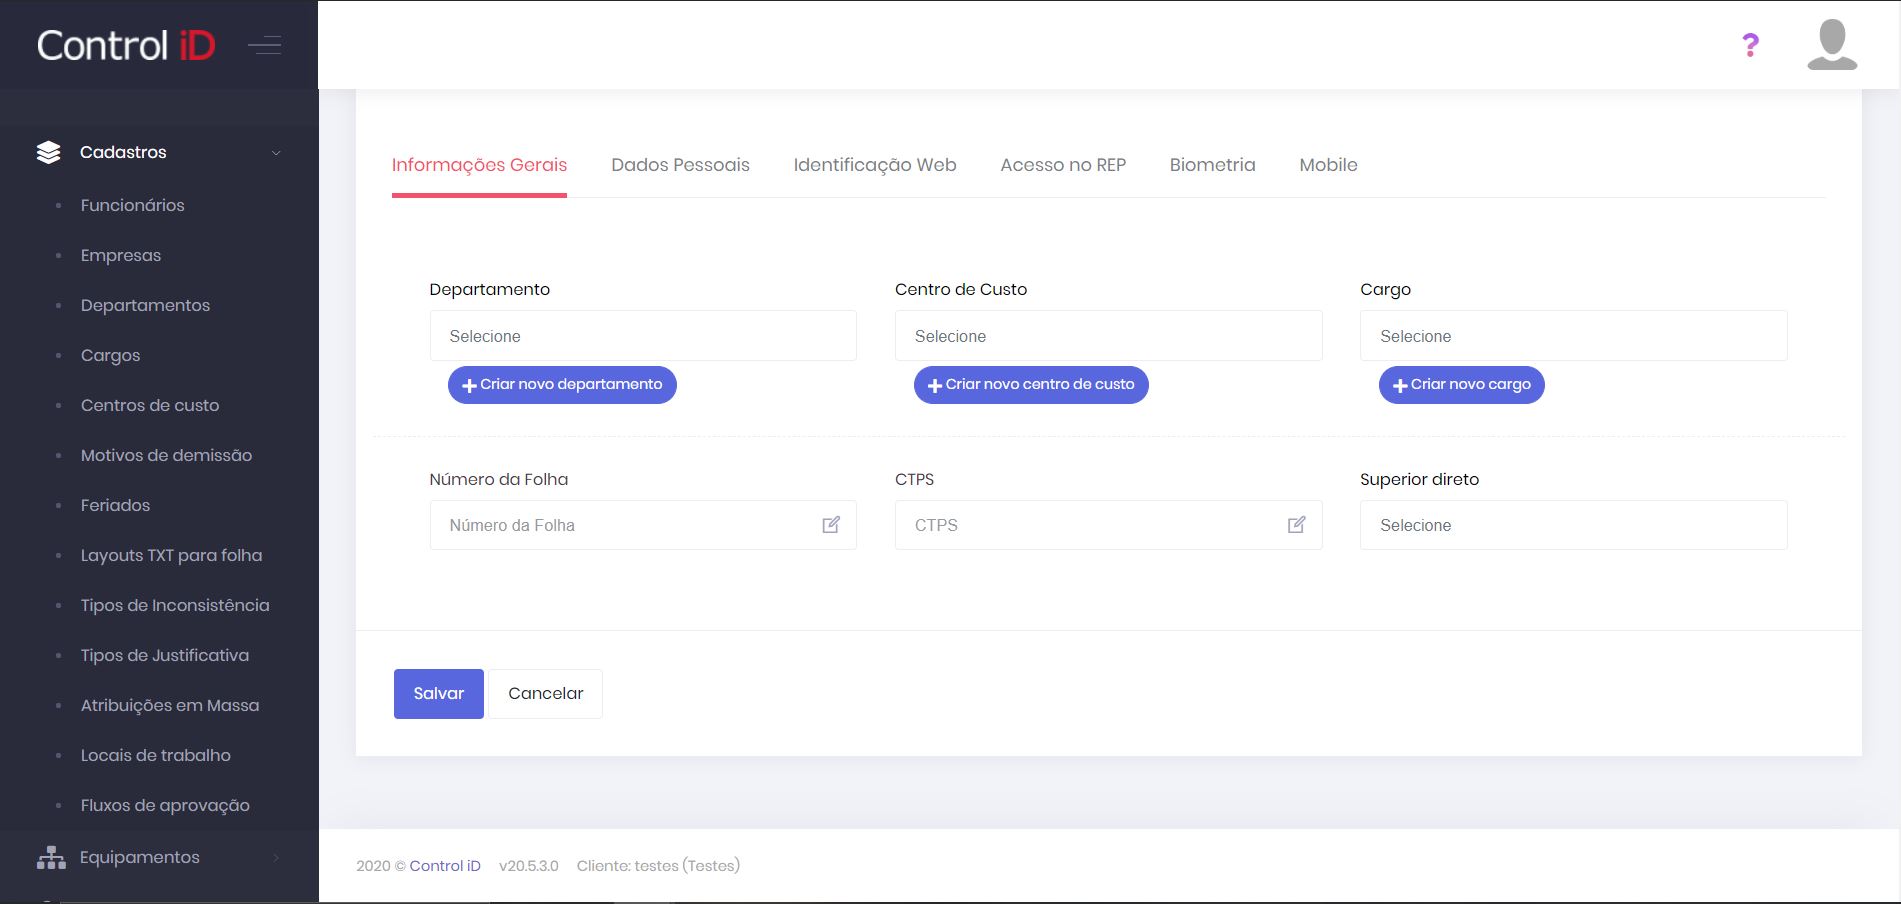The height and width of the screenshot is (904, 1901).
Task: Click the Control iD footer link
Action: pyautogui.click(x=445, y=866)
